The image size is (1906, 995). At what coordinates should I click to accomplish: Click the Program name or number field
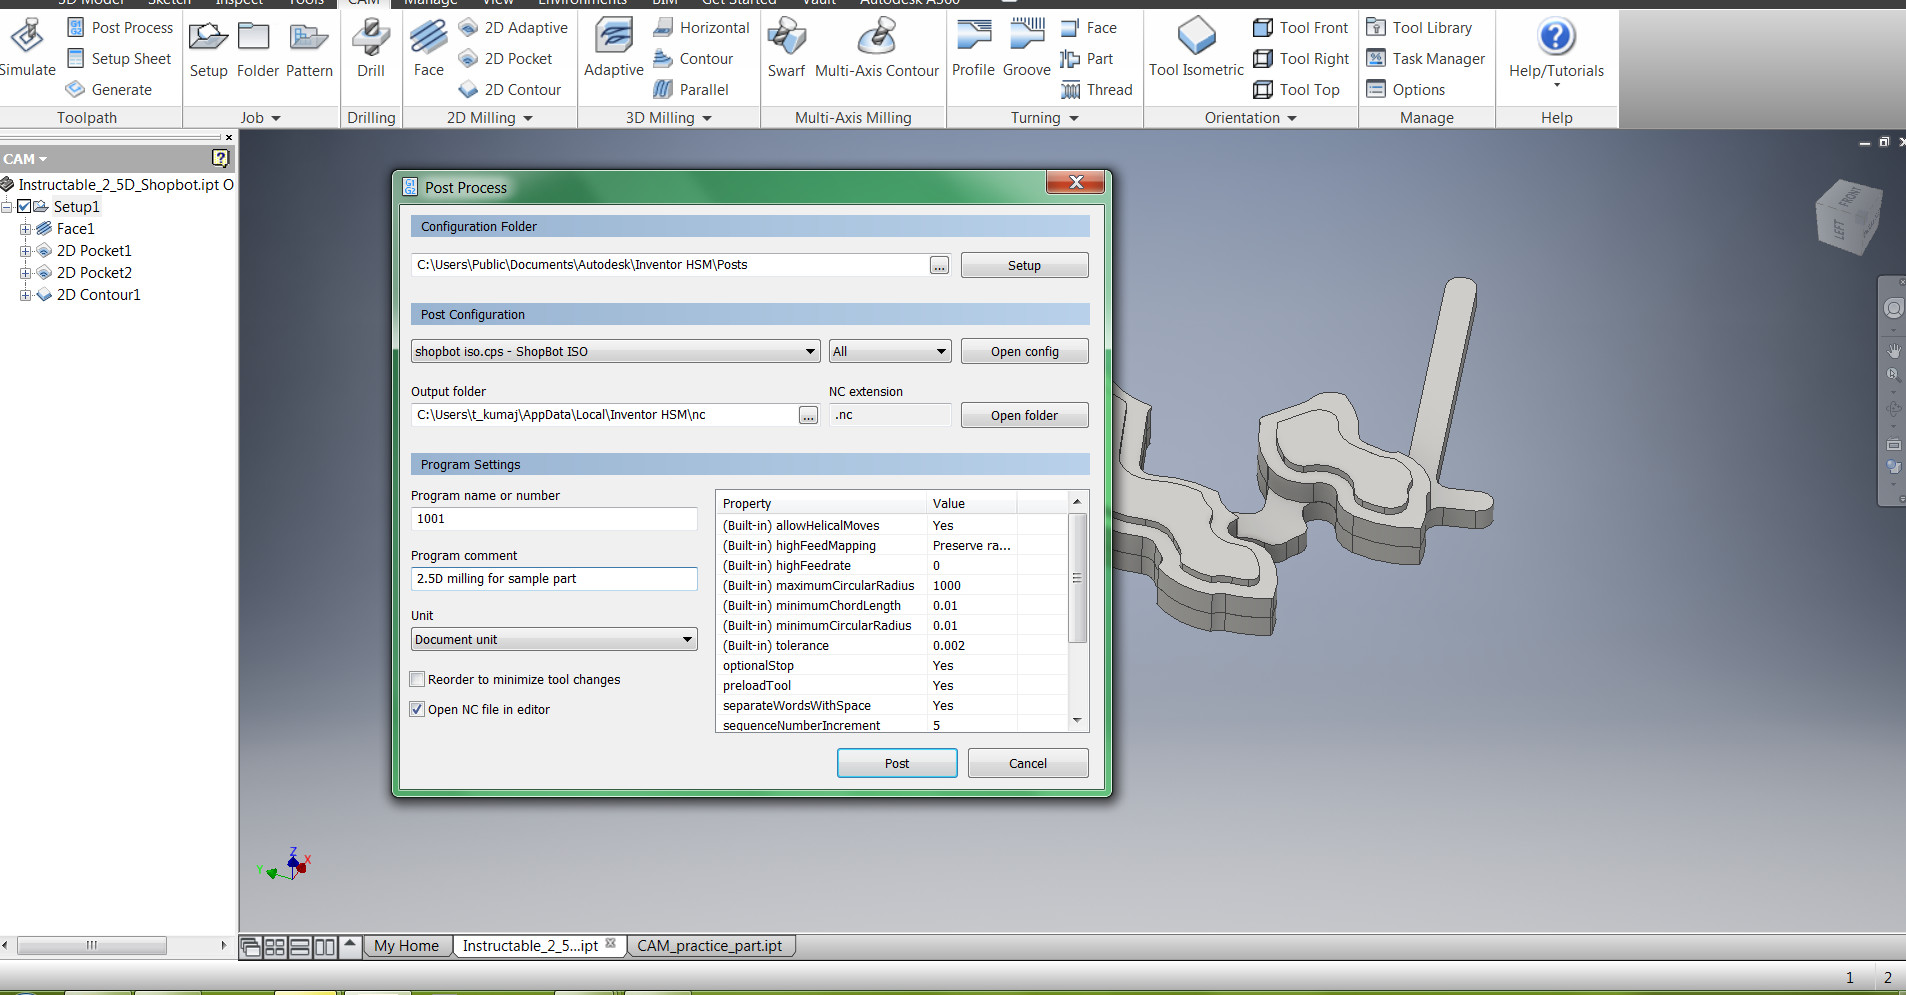[x=554, y=518]
